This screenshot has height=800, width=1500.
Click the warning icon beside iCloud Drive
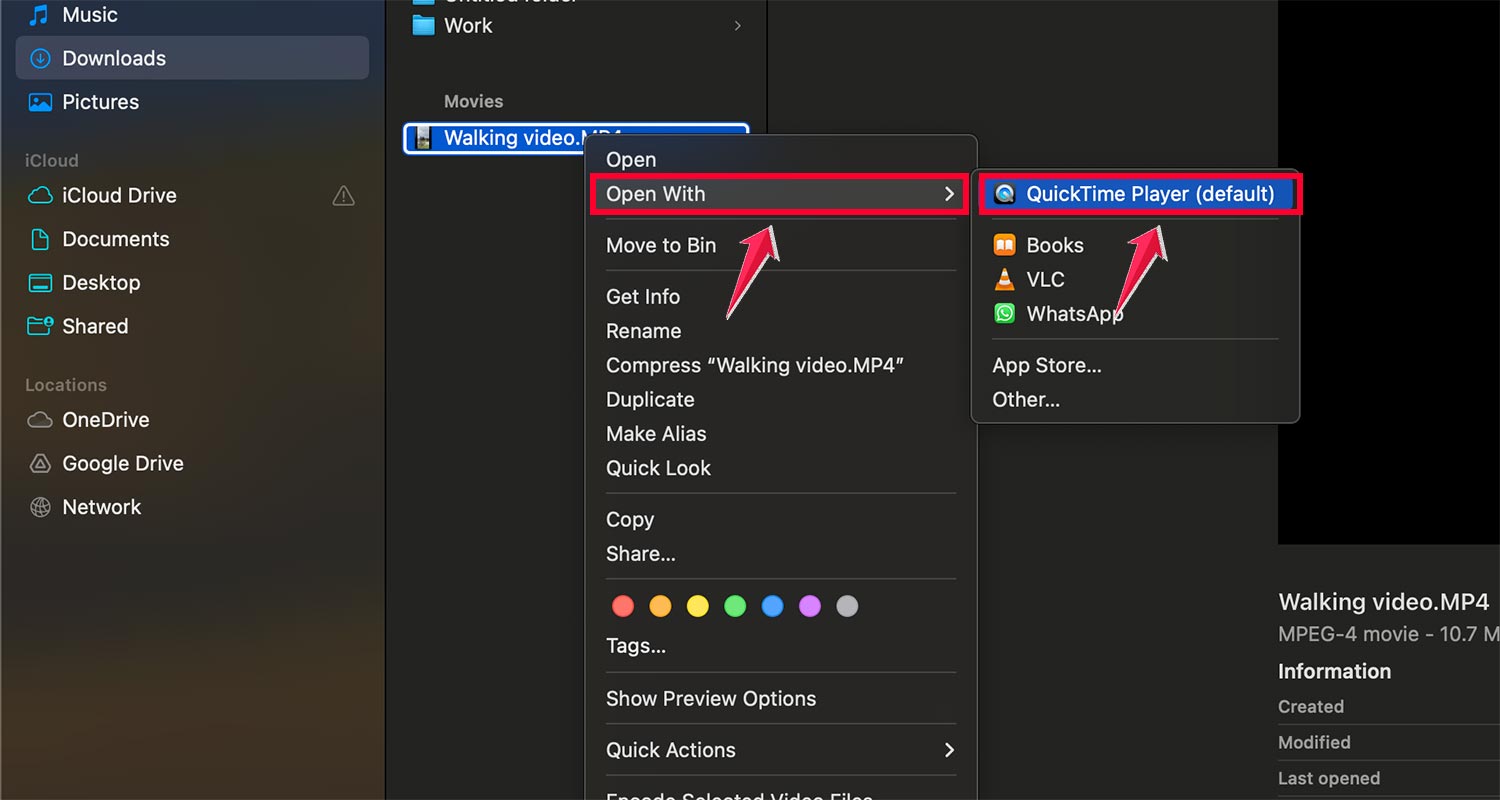[x=343, y=196]
